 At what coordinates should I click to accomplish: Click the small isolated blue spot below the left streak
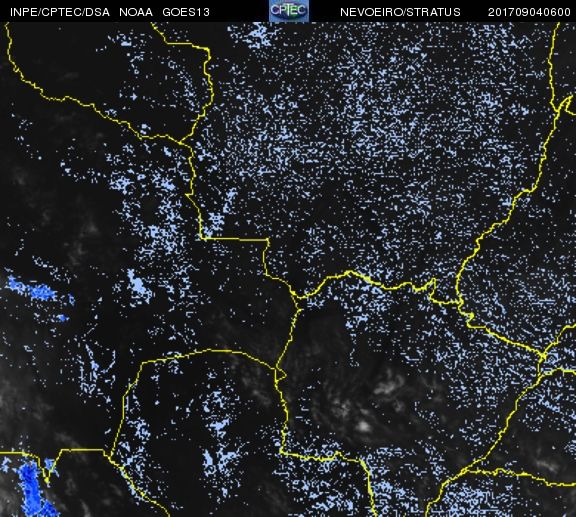[62, 318]
